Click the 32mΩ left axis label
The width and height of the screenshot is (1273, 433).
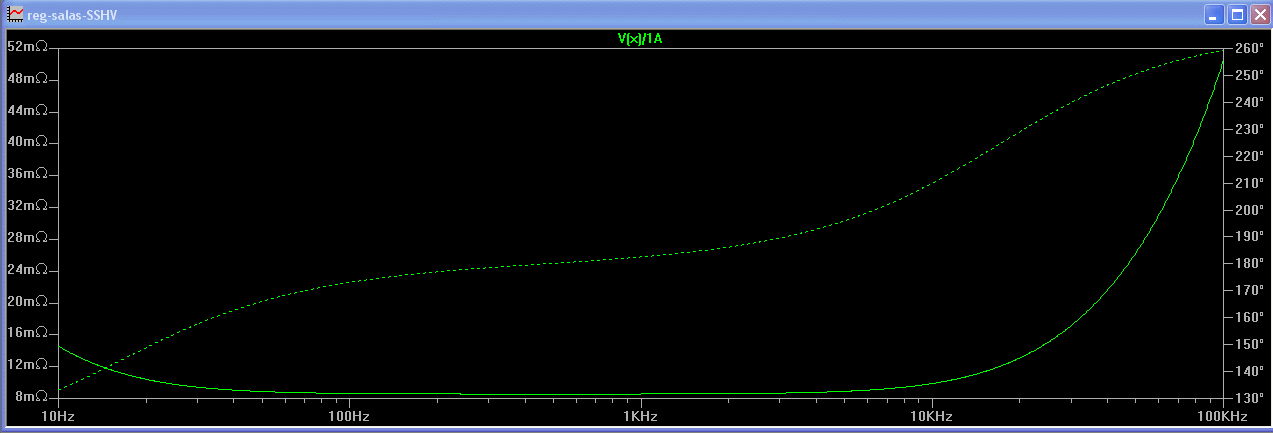click(26, 206)
